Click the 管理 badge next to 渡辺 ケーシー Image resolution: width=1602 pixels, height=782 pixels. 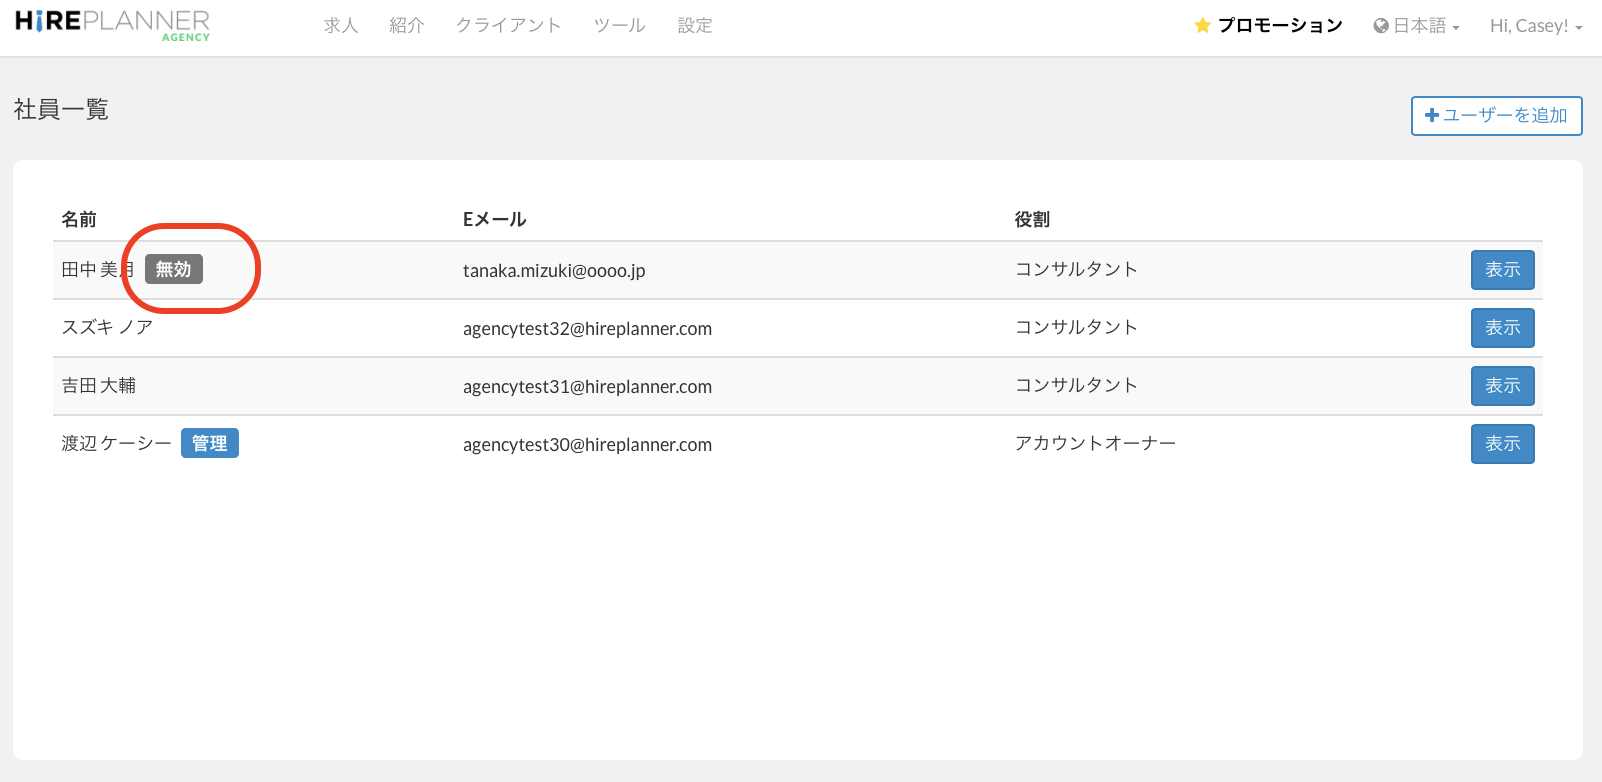pyautogui.click(x=209, y=443)
